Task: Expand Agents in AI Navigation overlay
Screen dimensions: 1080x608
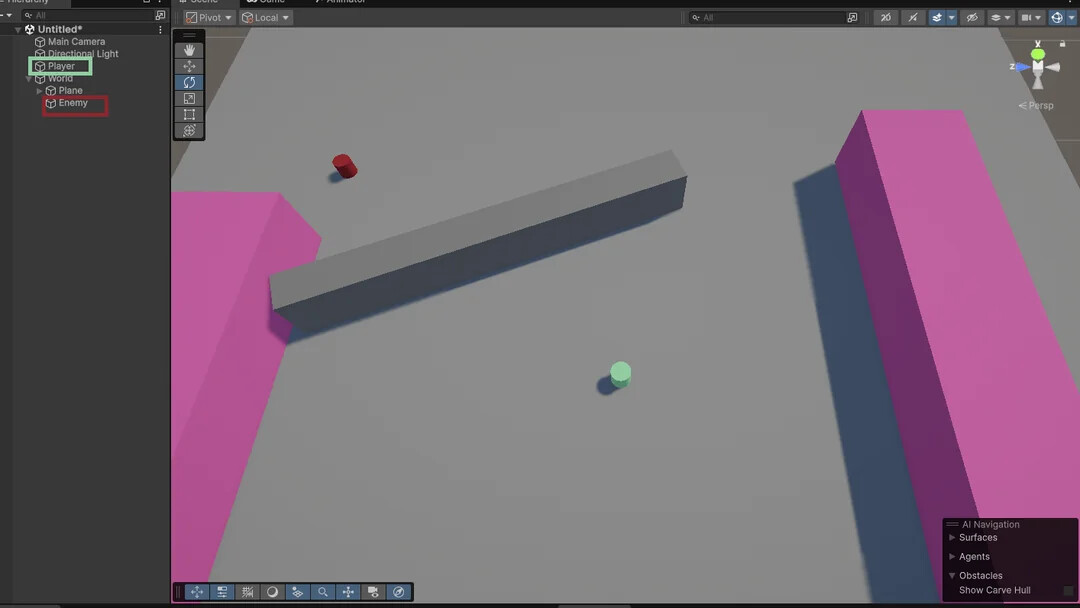Action: [952, 556]
